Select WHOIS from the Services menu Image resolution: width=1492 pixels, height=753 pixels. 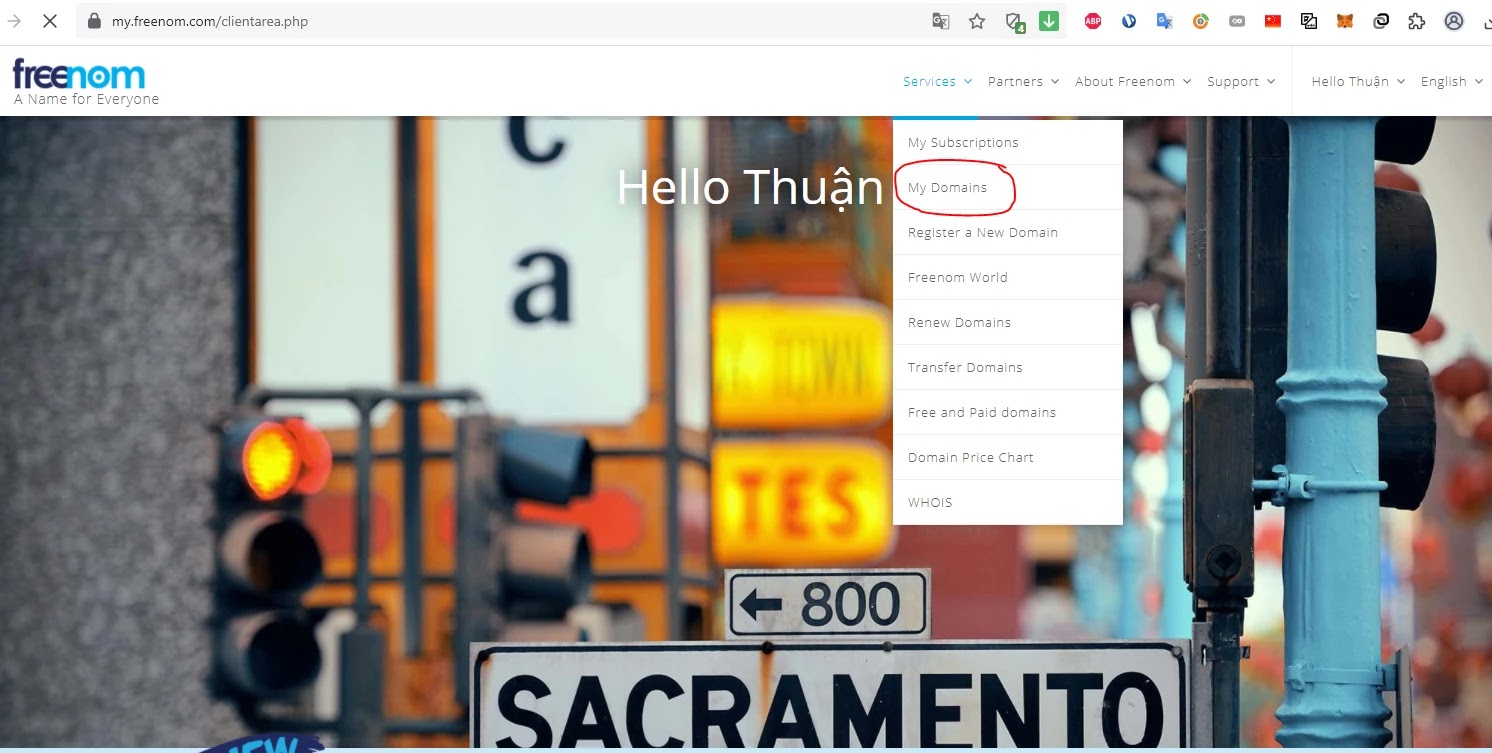(x=1008, y=503)
